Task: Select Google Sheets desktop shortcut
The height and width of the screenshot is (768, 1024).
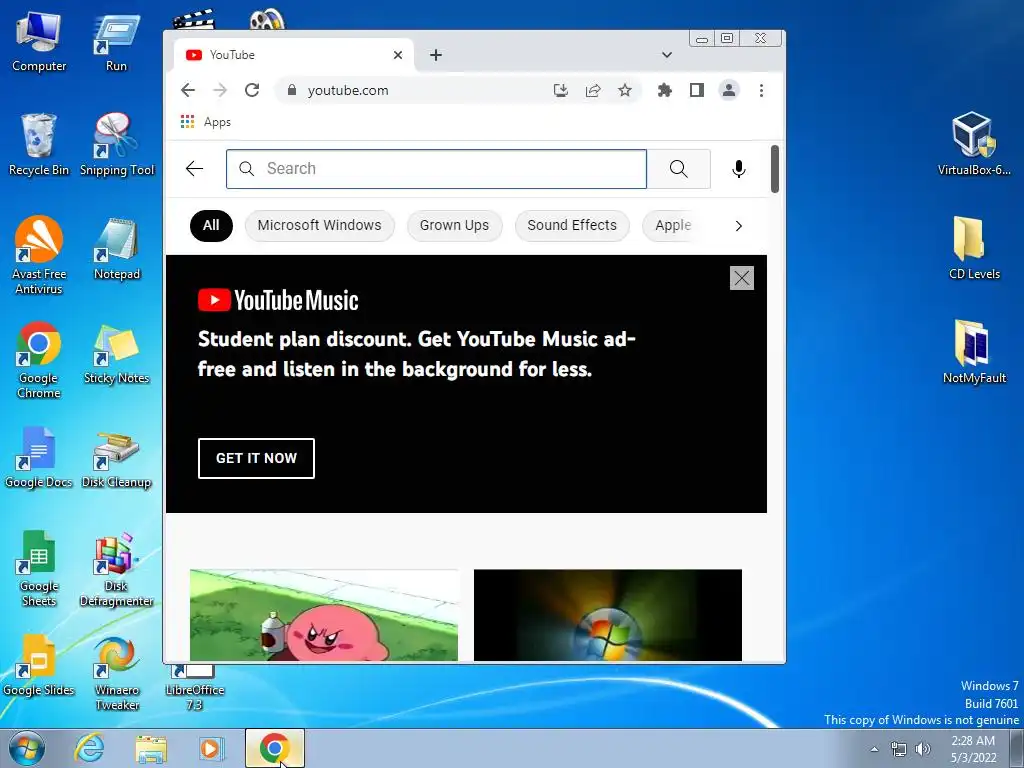Action: pos(39,568)
